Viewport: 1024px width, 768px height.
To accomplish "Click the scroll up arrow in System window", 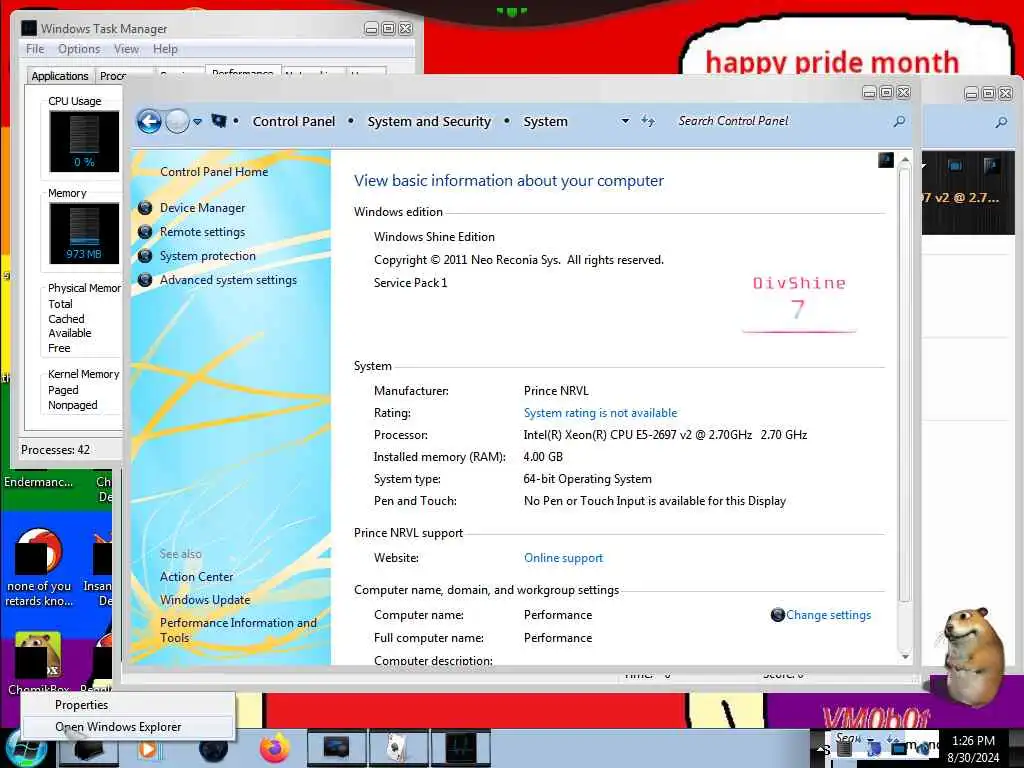I will coord(904,160).
